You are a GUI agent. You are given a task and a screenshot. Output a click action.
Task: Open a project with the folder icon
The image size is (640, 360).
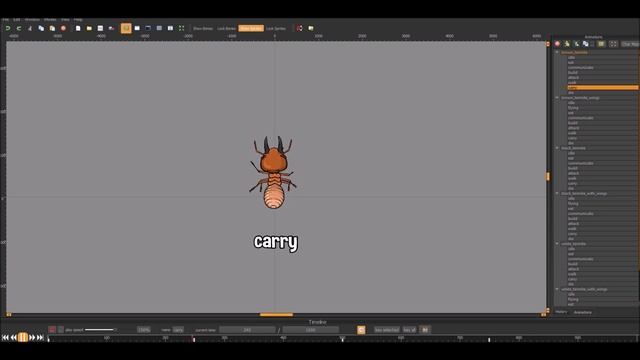tap(89, 28)
